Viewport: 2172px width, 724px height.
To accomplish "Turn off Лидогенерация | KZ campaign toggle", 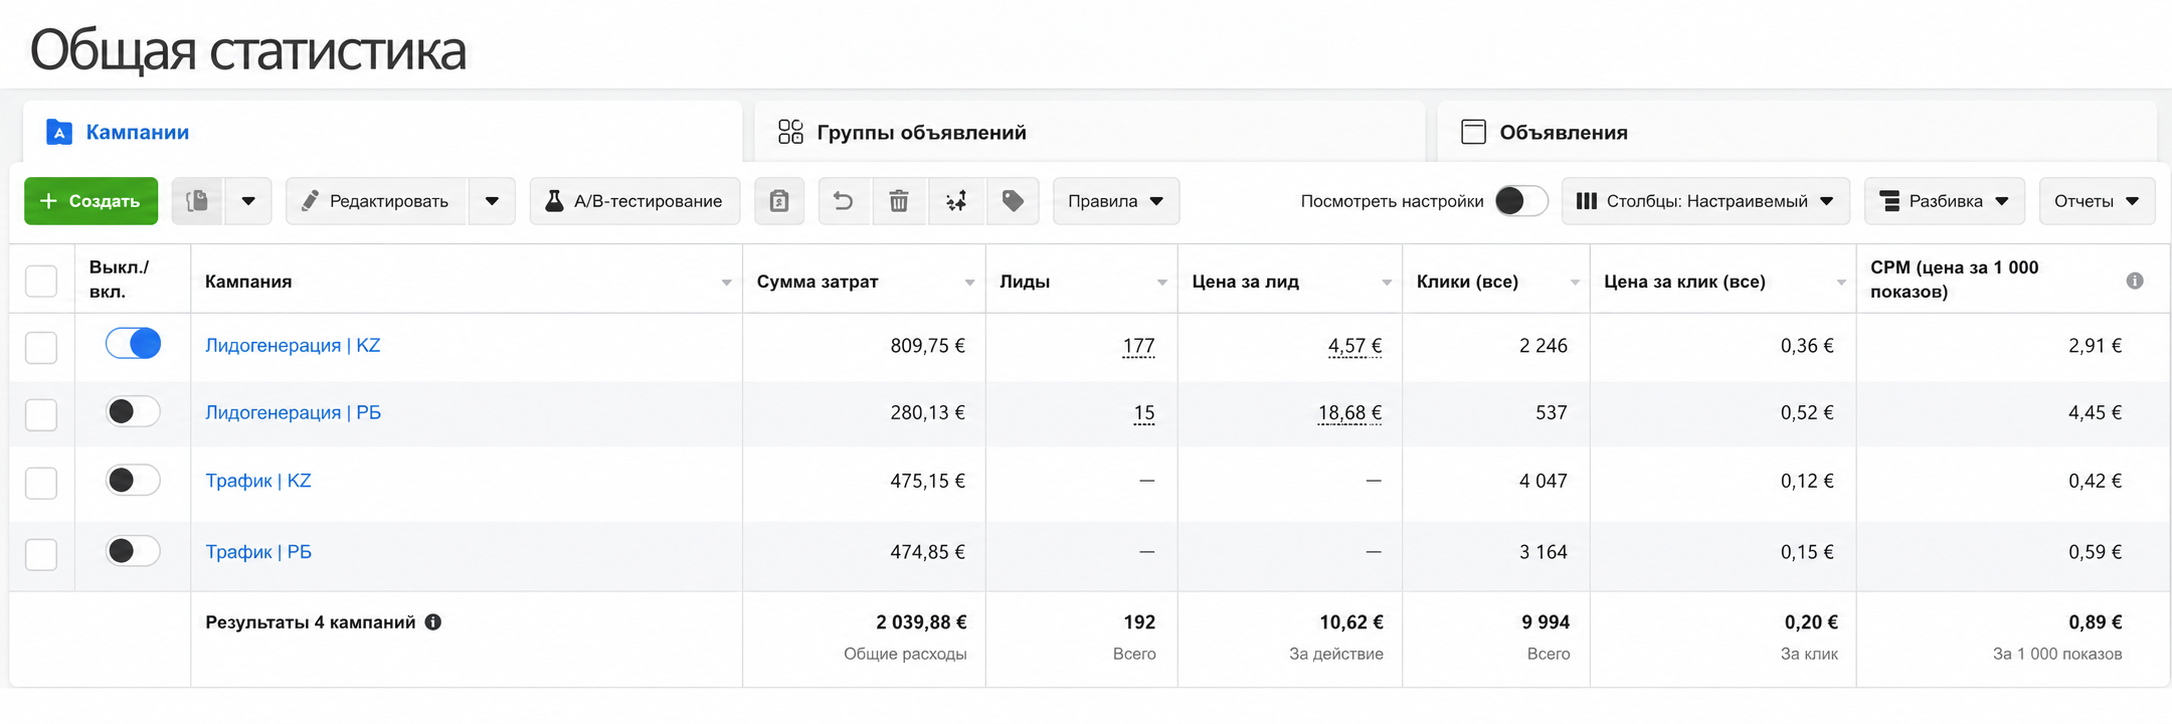I will click(x=133, y=344).
